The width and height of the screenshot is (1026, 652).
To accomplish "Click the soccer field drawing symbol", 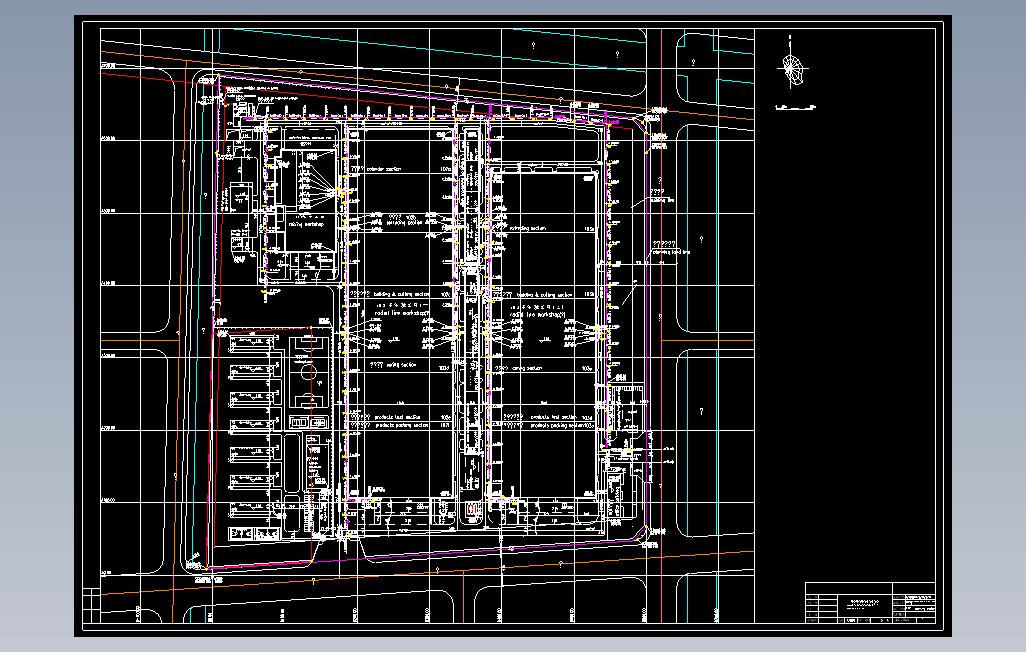I will click(311, 372).
